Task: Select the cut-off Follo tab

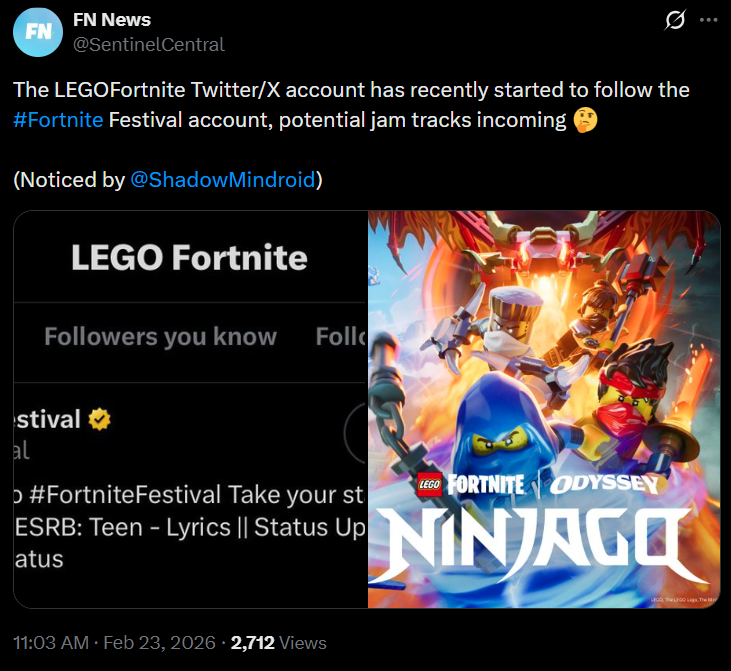Action: click(341, 337)
